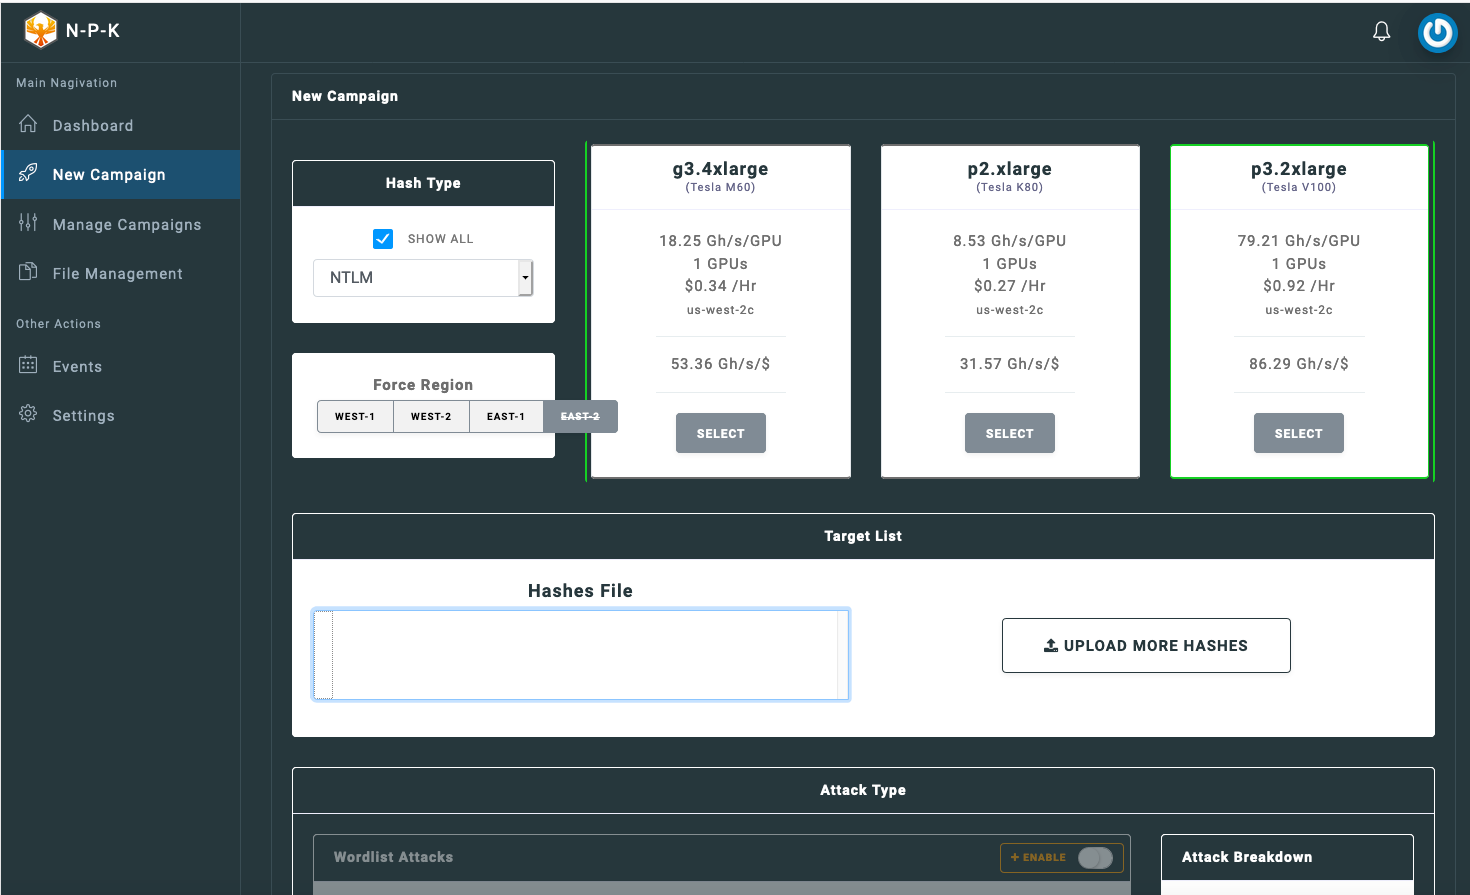
Task: Open the Hashes File selection list
Action: point(581,655)
